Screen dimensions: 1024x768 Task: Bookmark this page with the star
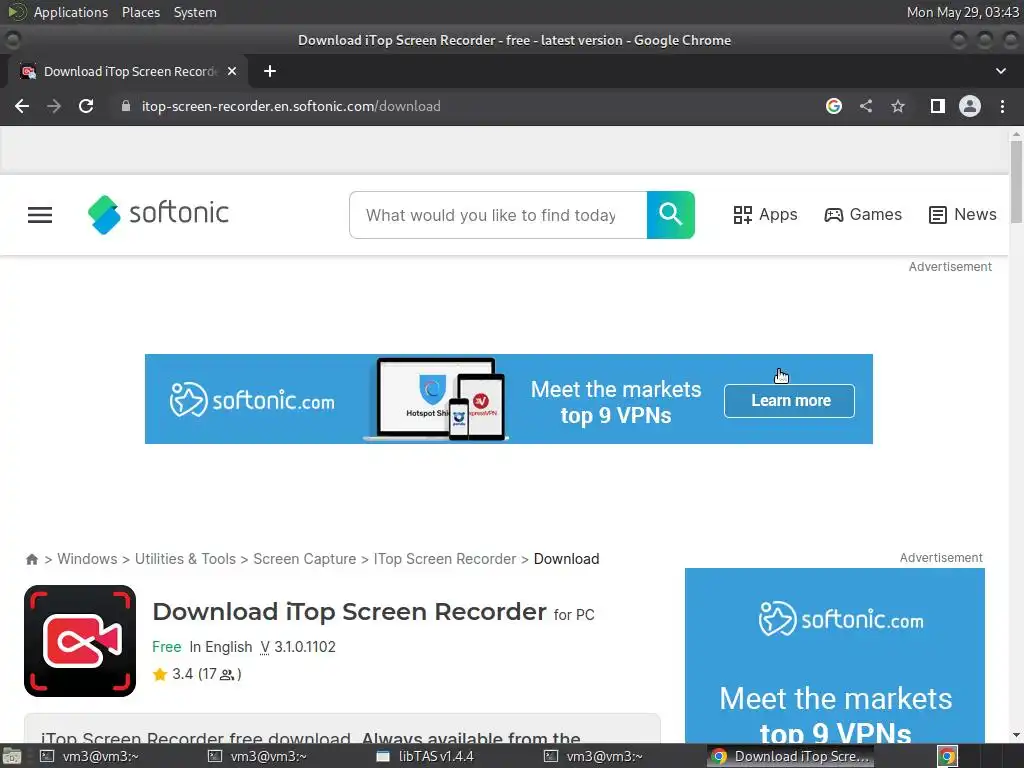[x=898, y=106]
